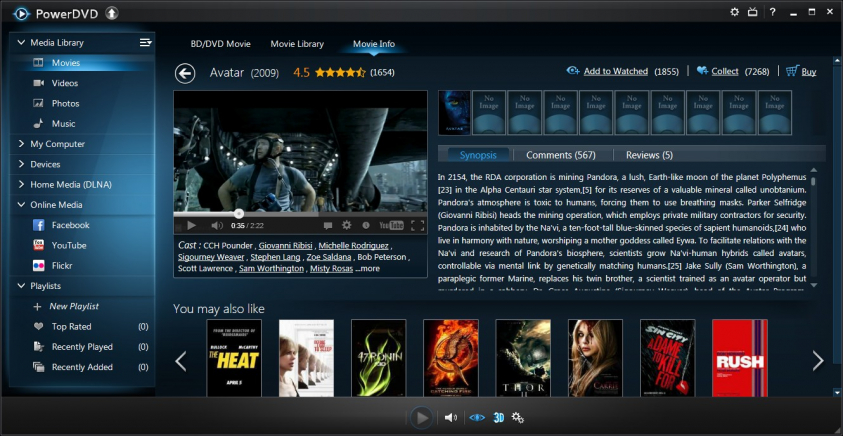Viewport: 843px width, 436px height.
Task: Open Facebook in Online Media
Action: point(70,225)
